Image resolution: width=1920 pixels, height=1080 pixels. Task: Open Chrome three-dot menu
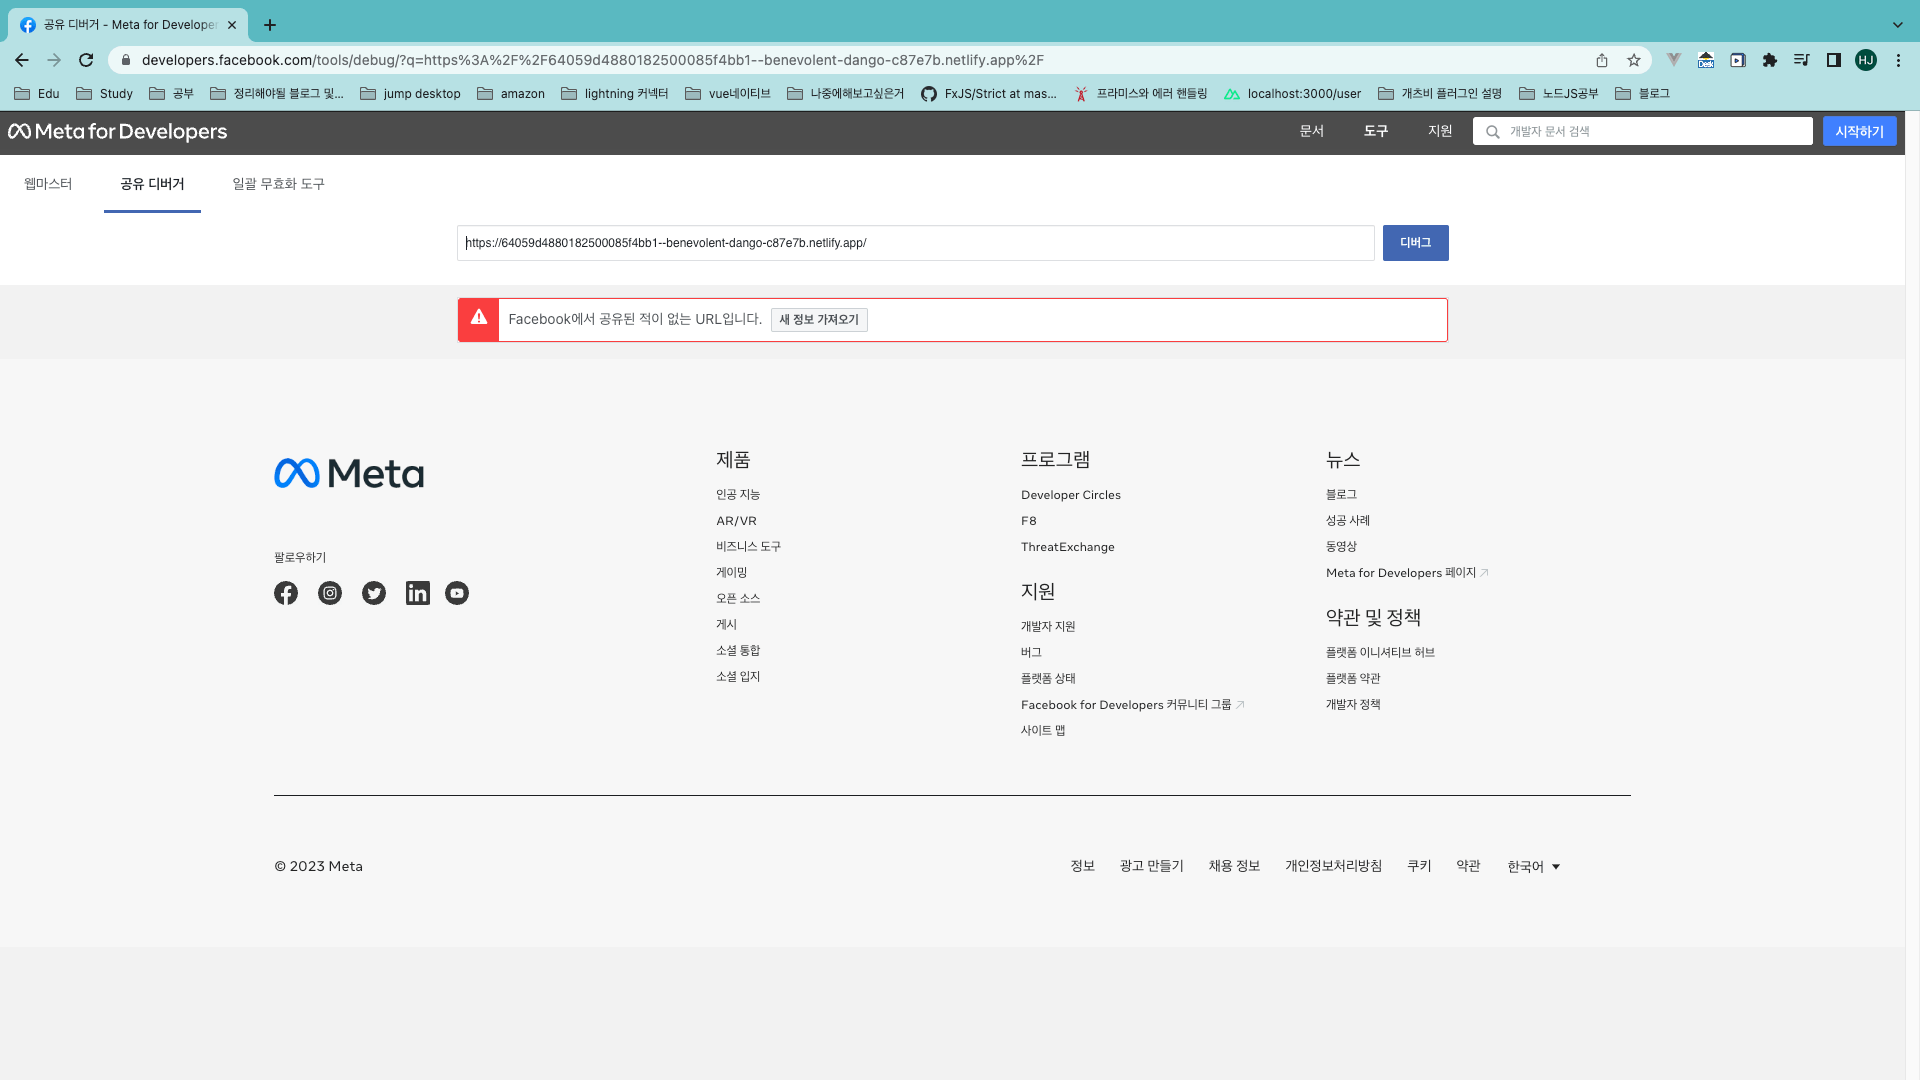pyautogui.click(x=1898, y=60)
